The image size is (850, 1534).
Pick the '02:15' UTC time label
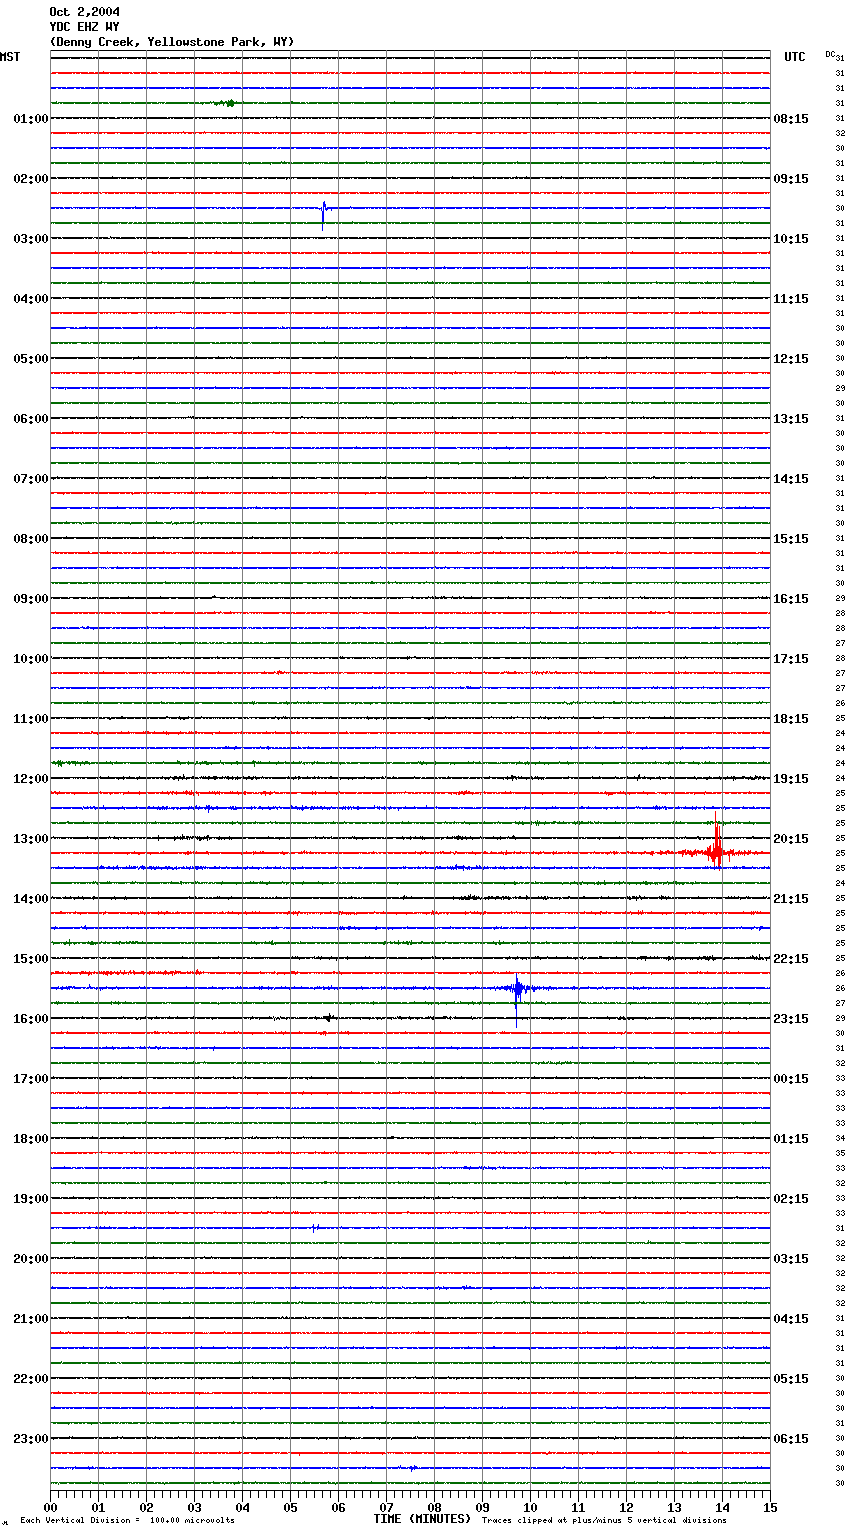(791, 1199)
